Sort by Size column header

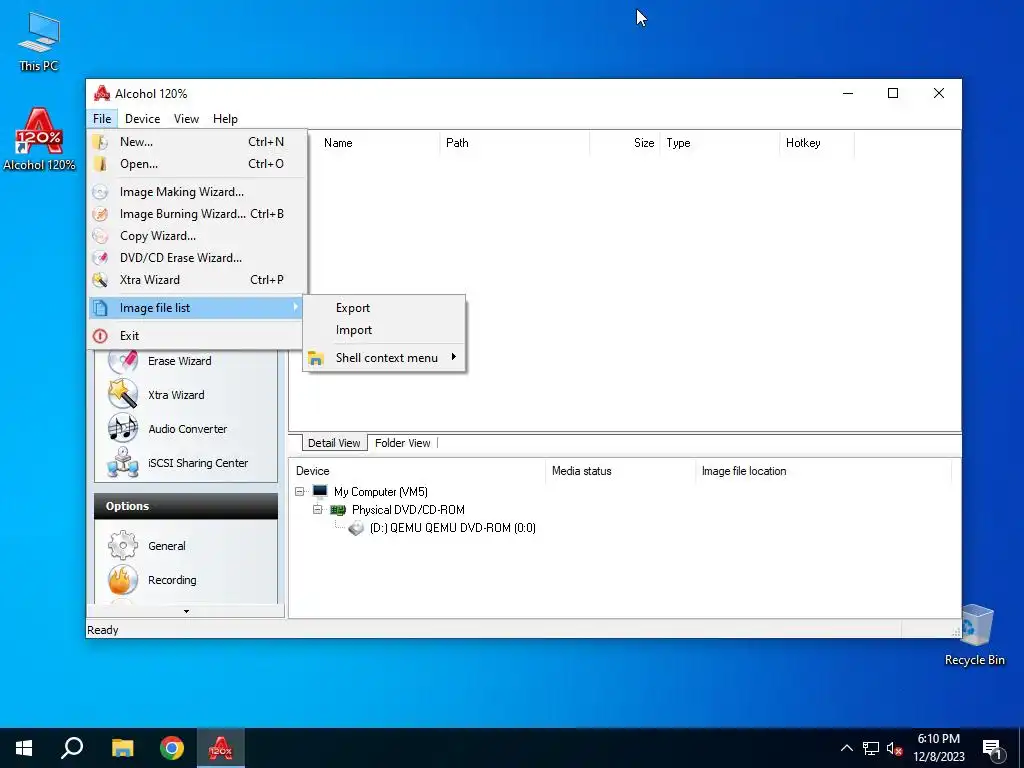pos(625,143)
